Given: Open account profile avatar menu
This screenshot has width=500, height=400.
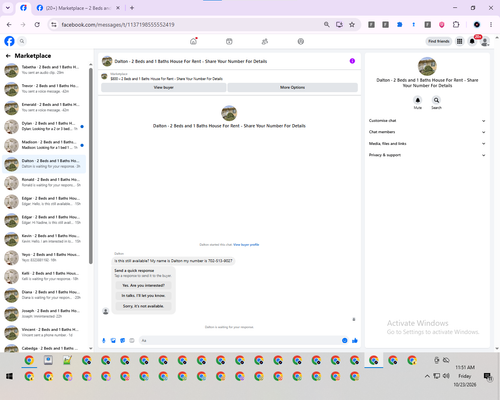Looking at the screenshot, I should point(485,42).
